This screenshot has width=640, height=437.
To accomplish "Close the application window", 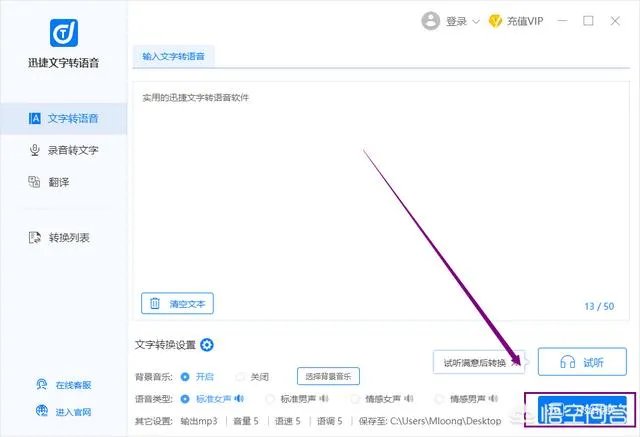I will coord(615,21).
